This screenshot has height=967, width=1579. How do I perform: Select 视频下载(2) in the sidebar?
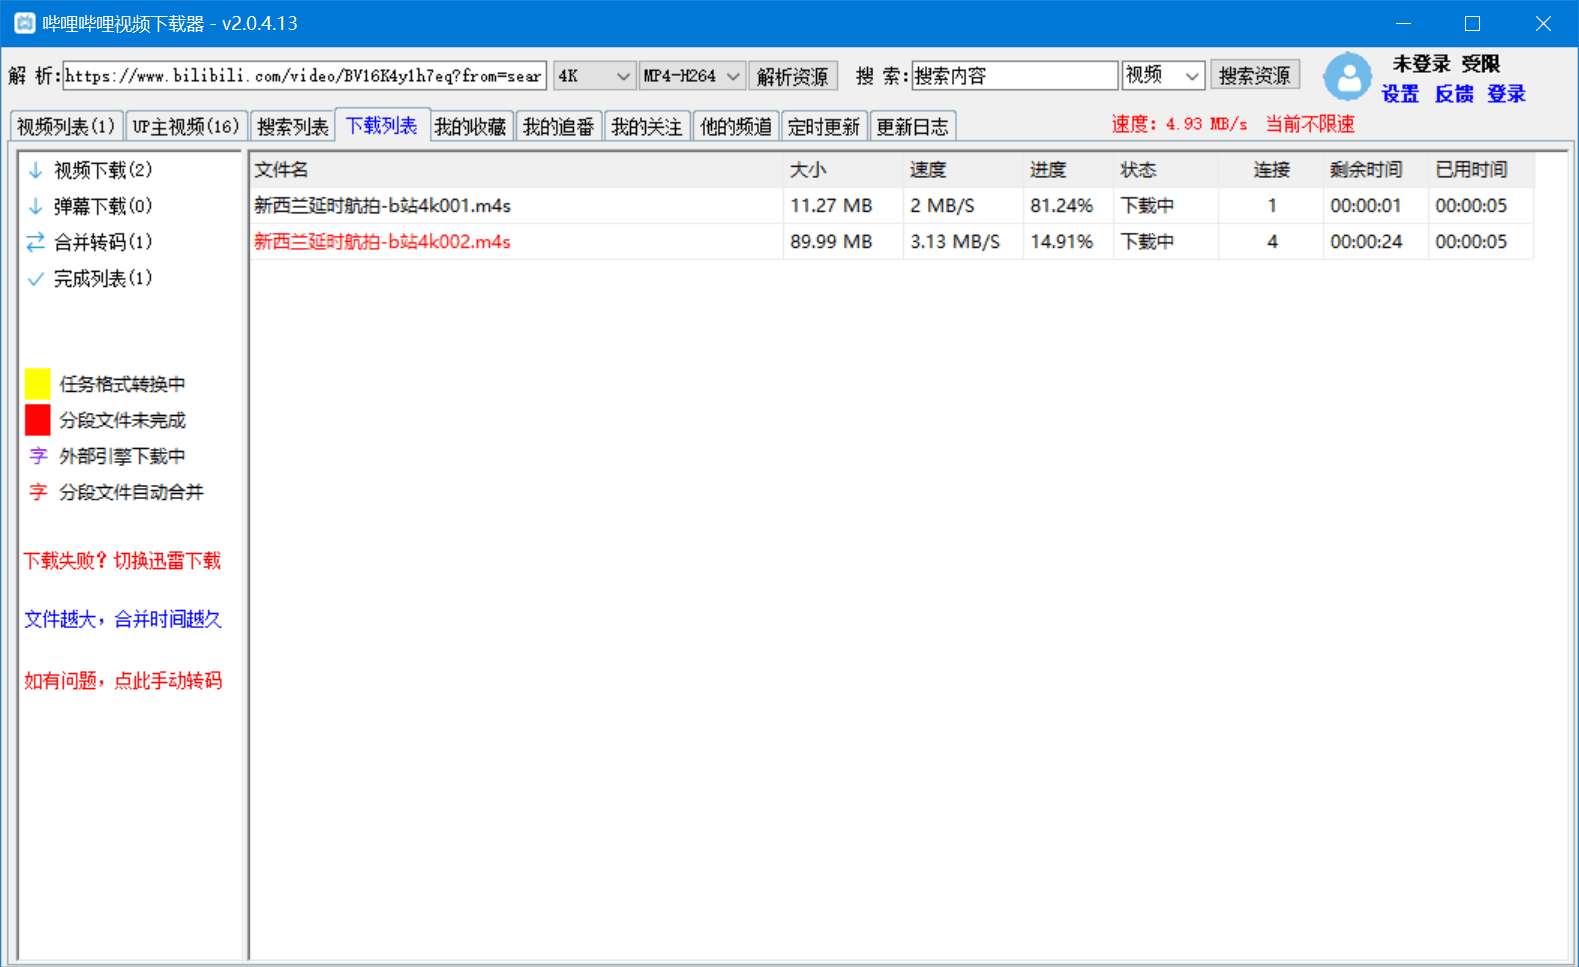103,170
